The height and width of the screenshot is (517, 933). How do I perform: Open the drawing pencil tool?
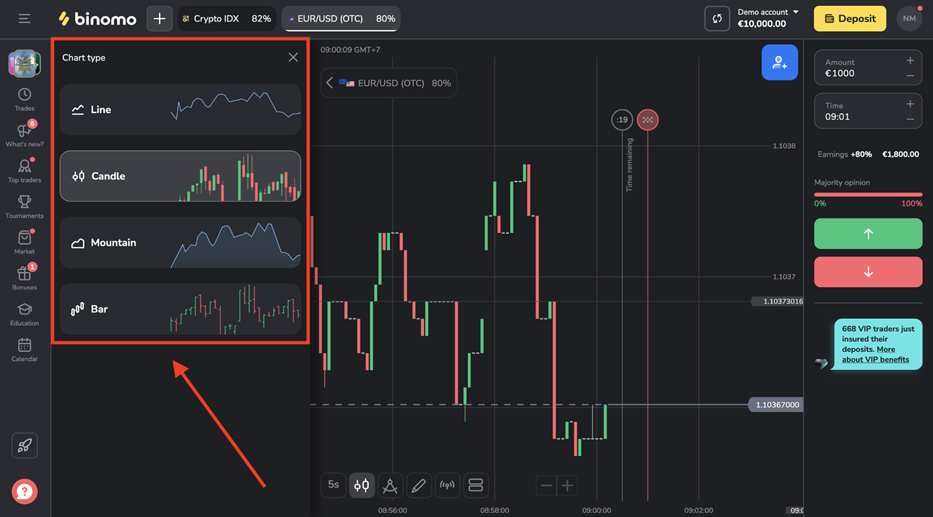[x=418, y=485]
